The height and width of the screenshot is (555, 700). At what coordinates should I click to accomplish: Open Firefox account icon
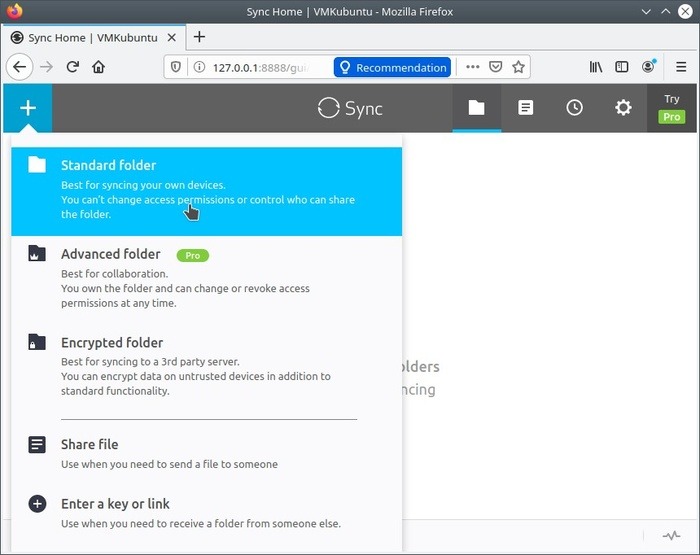pos(648,67)
